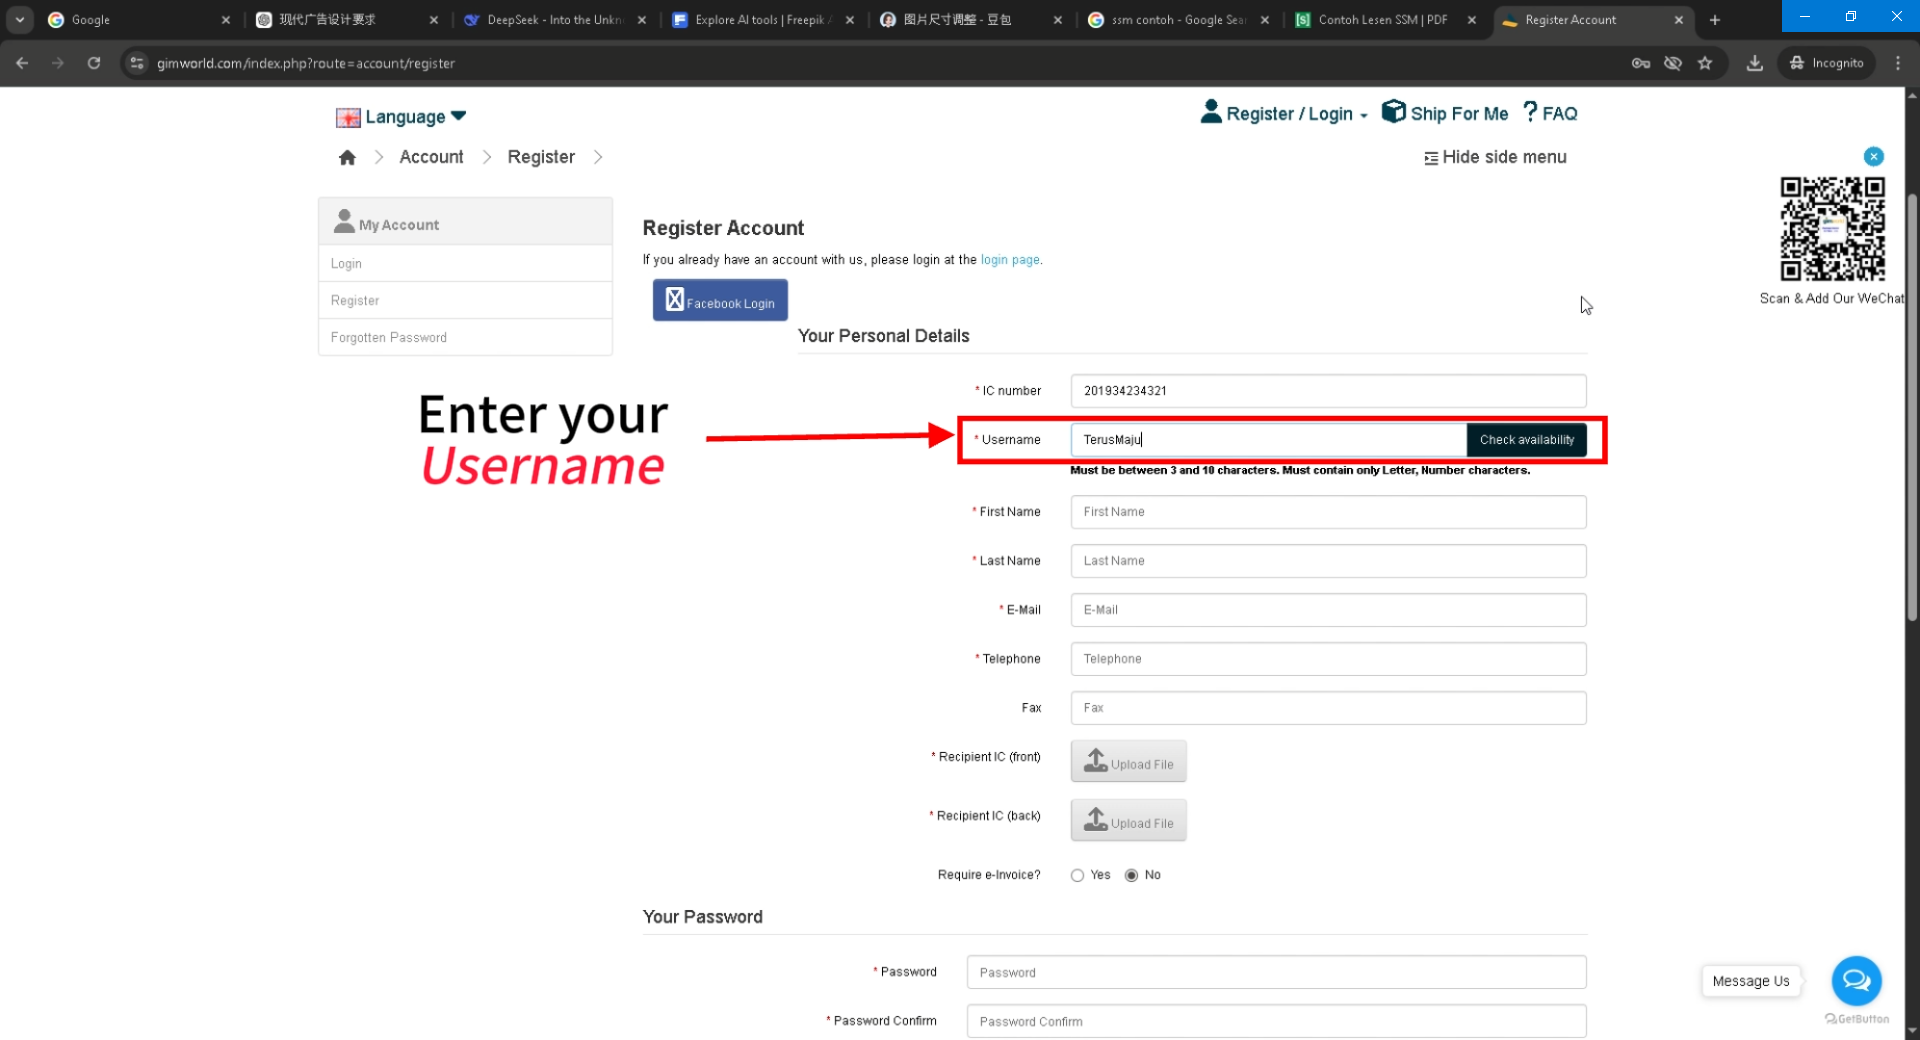This screenshot has width=1920, height=1040.
Task: Click the Register/Login person icon
Action: click(1211, 112)
